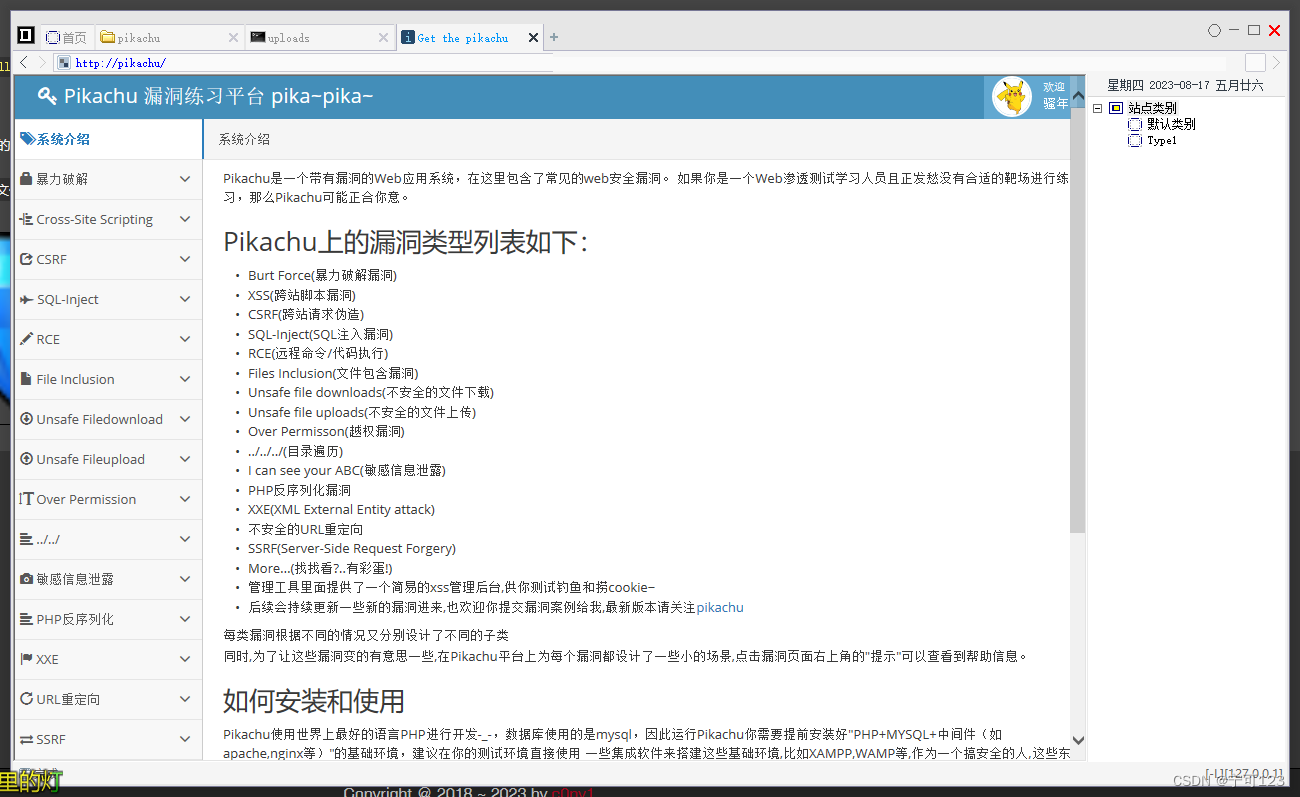Expand the SSRF chevron
Image resolution: width=1300 pixels, height=797 pixels.
point(185,739)
